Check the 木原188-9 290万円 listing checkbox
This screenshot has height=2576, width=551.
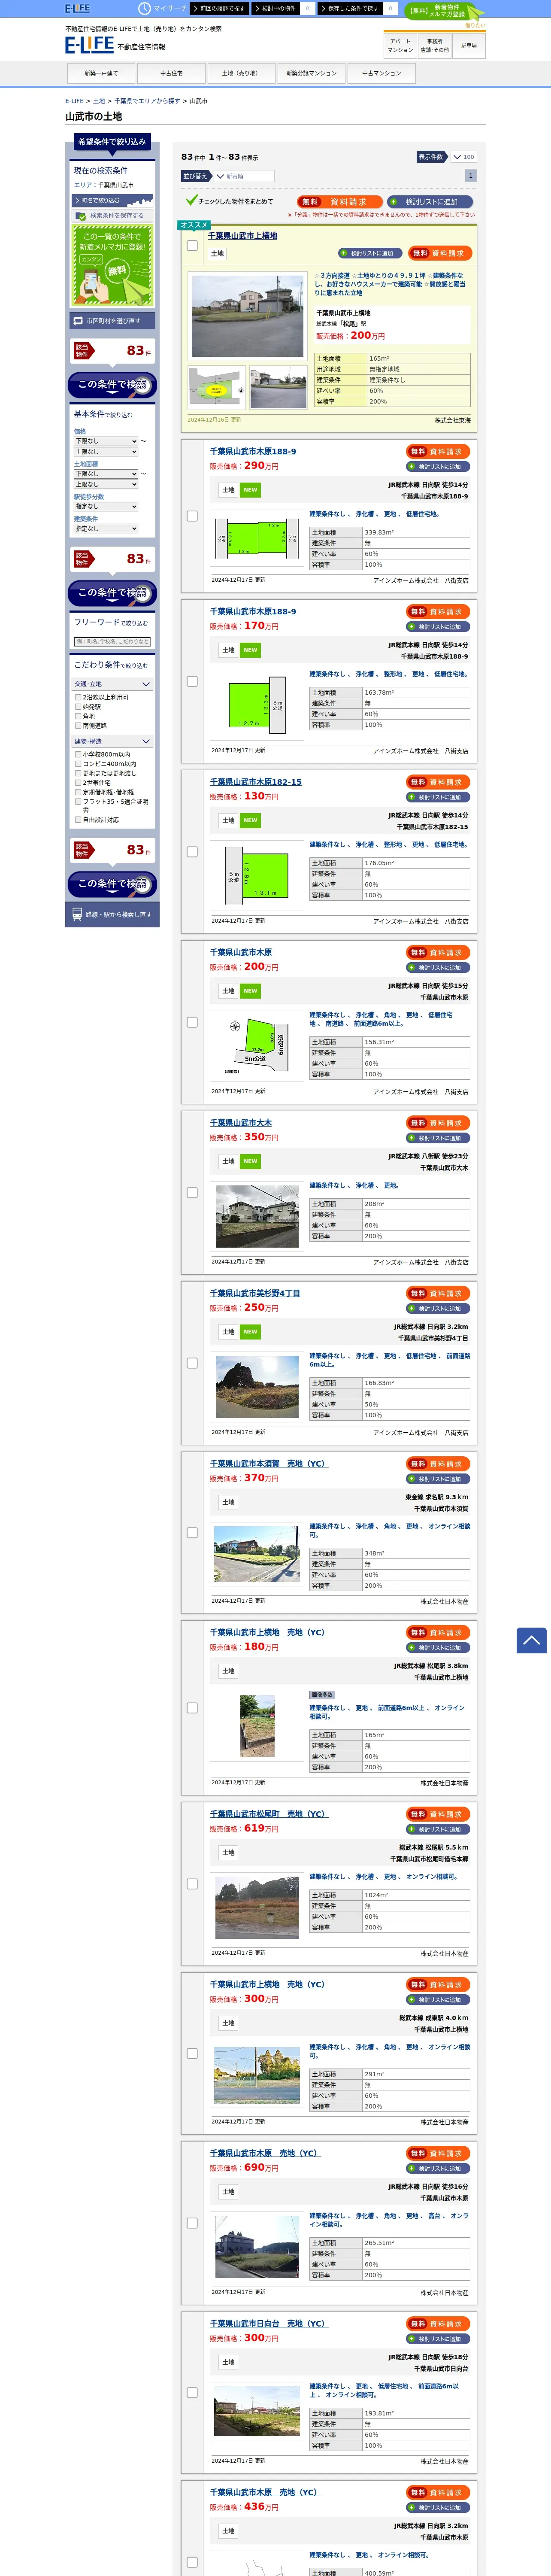(x=192, y=516)
